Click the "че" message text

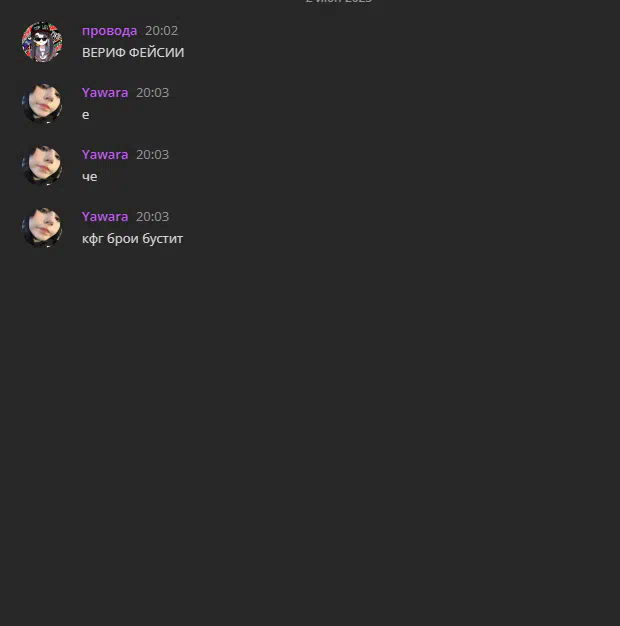tap(89, 177)
